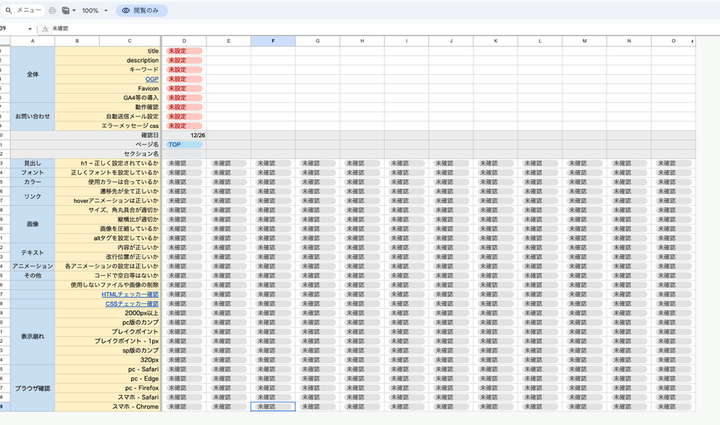Select the 全体 merged category cell
Screen dimensions: 720x425
coord(32,73)
